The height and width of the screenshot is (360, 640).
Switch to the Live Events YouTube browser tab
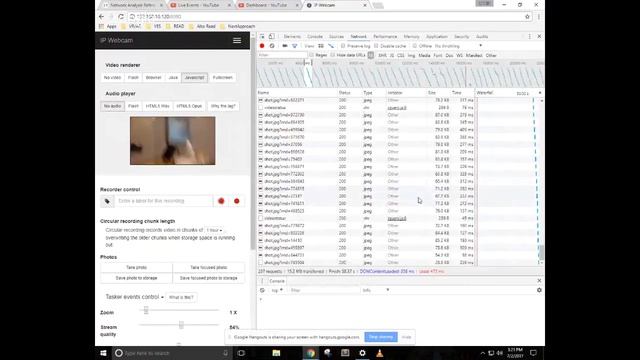click(198, 5)
